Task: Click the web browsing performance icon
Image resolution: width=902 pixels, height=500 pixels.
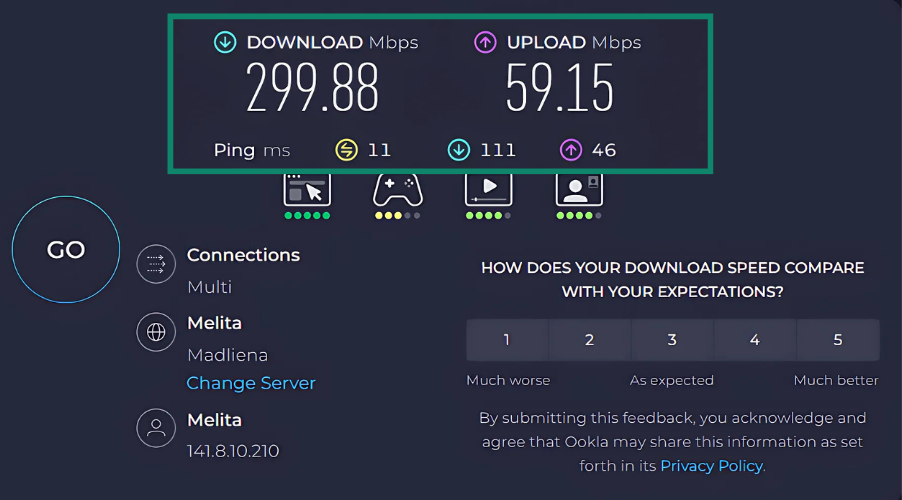Action: [x=307, y=189]
